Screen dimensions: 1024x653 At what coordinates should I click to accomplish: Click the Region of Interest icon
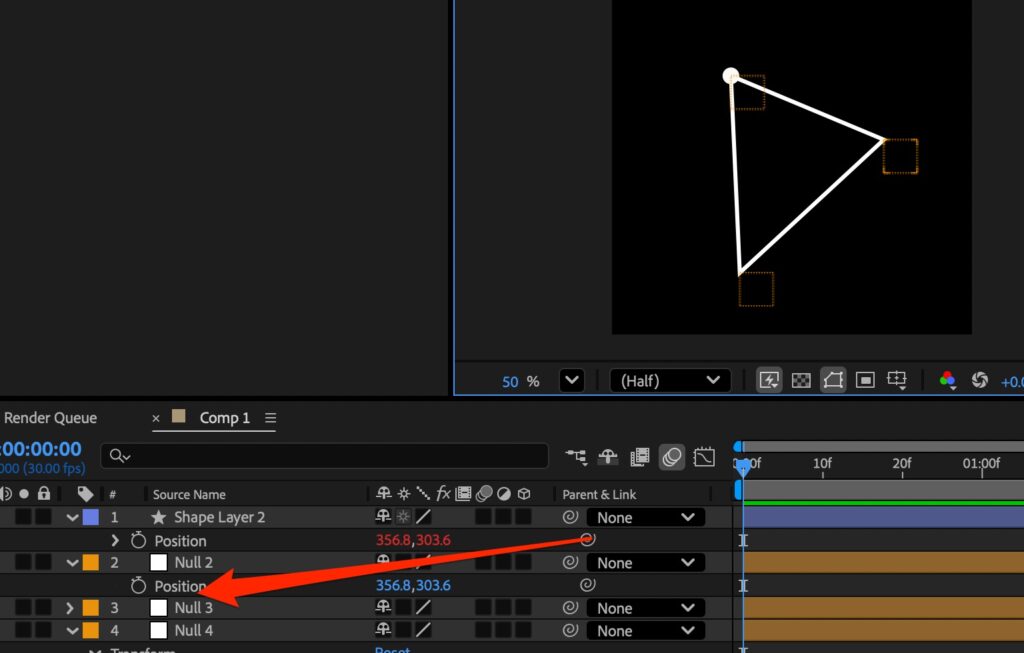point(866,380)
